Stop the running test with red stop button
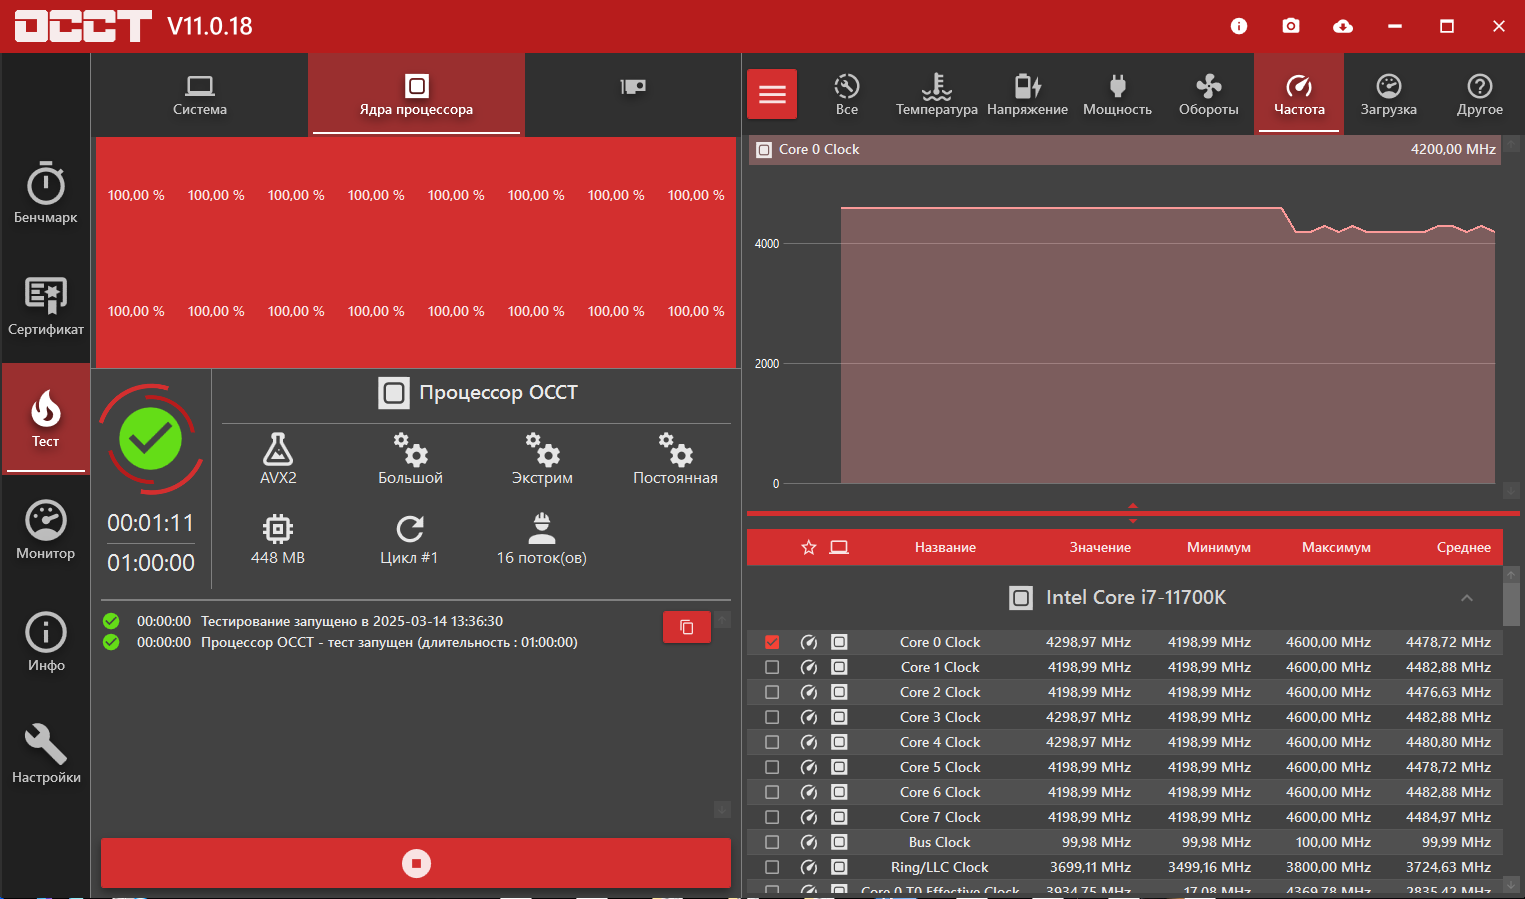Screen dimensions: 1525x899 pos(416,863)
